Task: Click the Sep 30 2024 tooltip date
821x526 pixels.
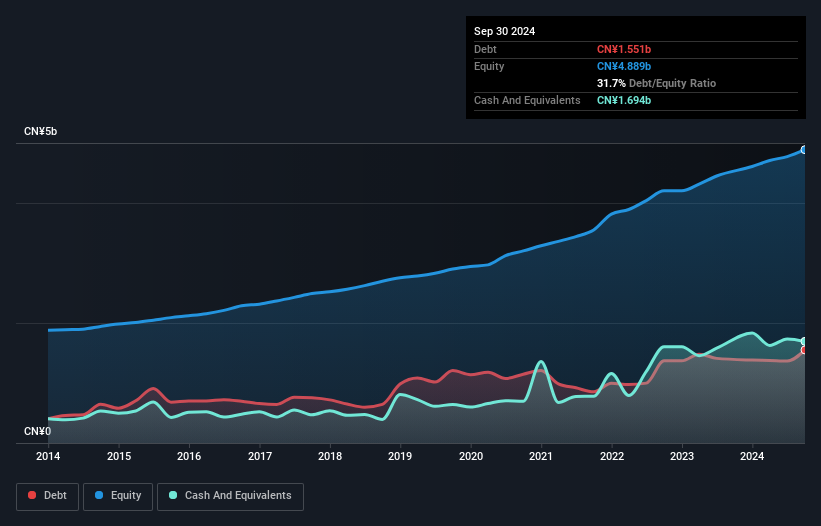Action: click(x=505, y=31)
